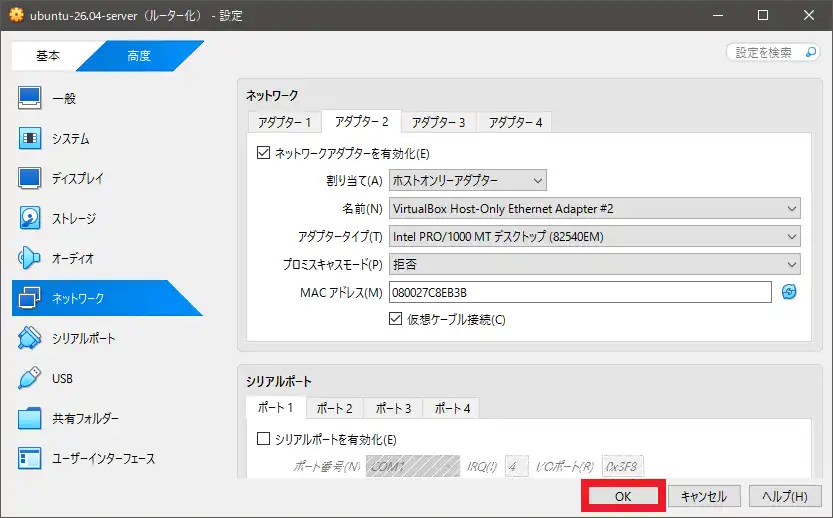This screenshot has height=518, width=833.
Task: Open シリアルポート settings category label
Action: click(x=83, y=338)
